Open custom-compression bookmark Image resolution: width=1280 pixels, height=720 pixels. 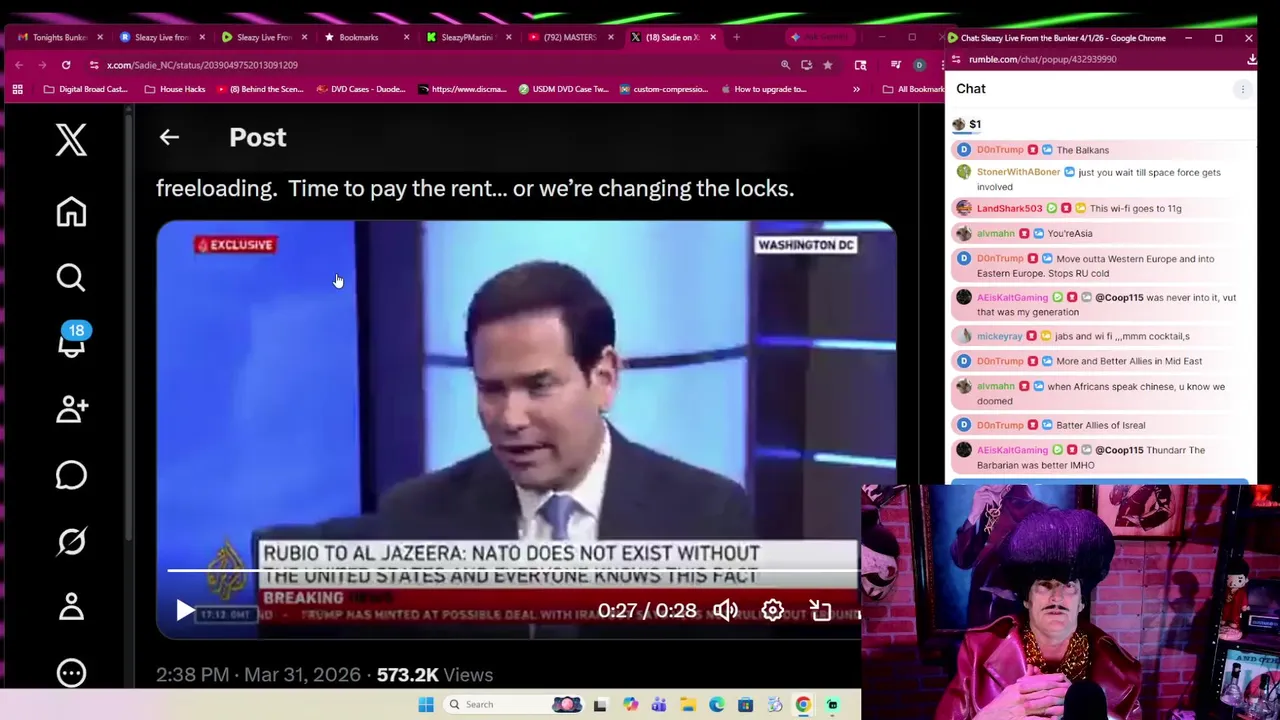coord(663,89)
